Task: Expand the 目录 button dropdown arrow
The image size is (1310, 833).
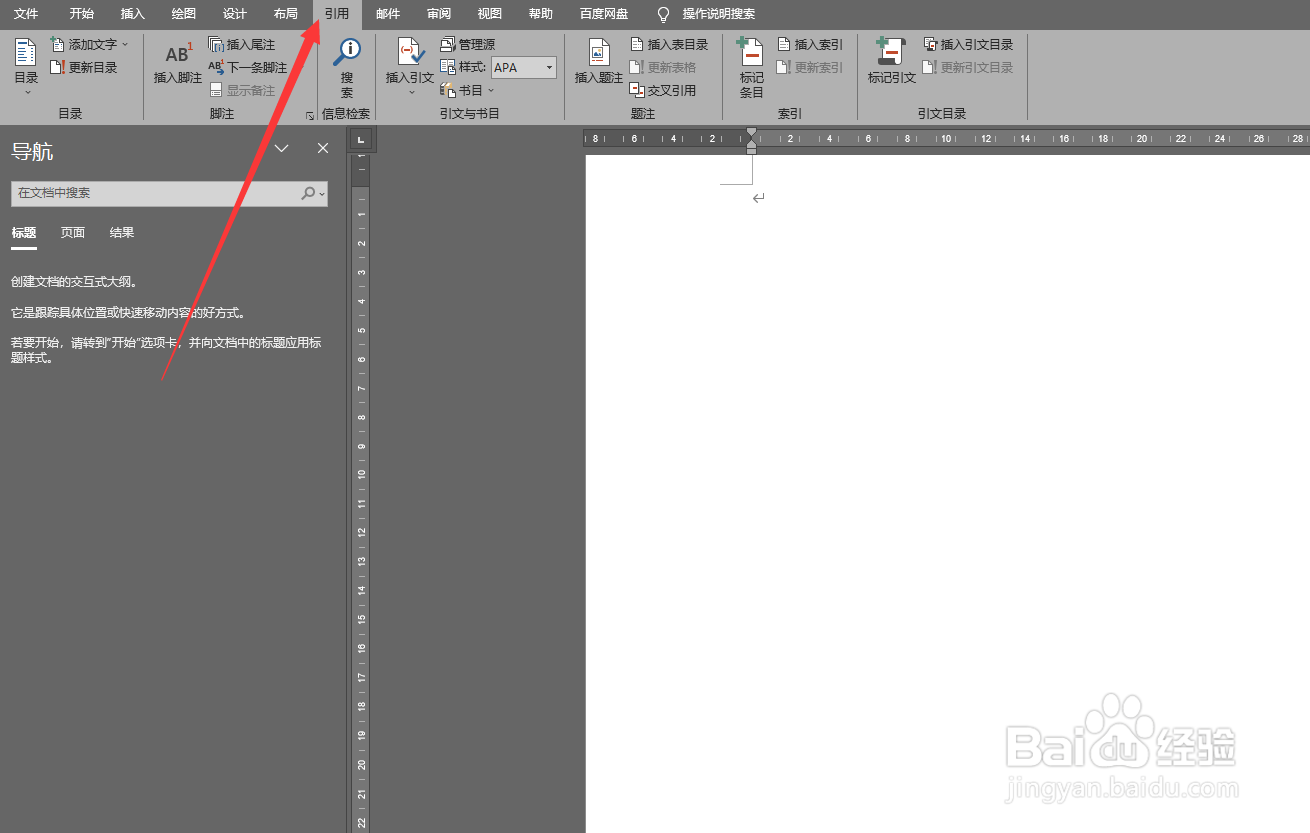Action: (26, 92)
